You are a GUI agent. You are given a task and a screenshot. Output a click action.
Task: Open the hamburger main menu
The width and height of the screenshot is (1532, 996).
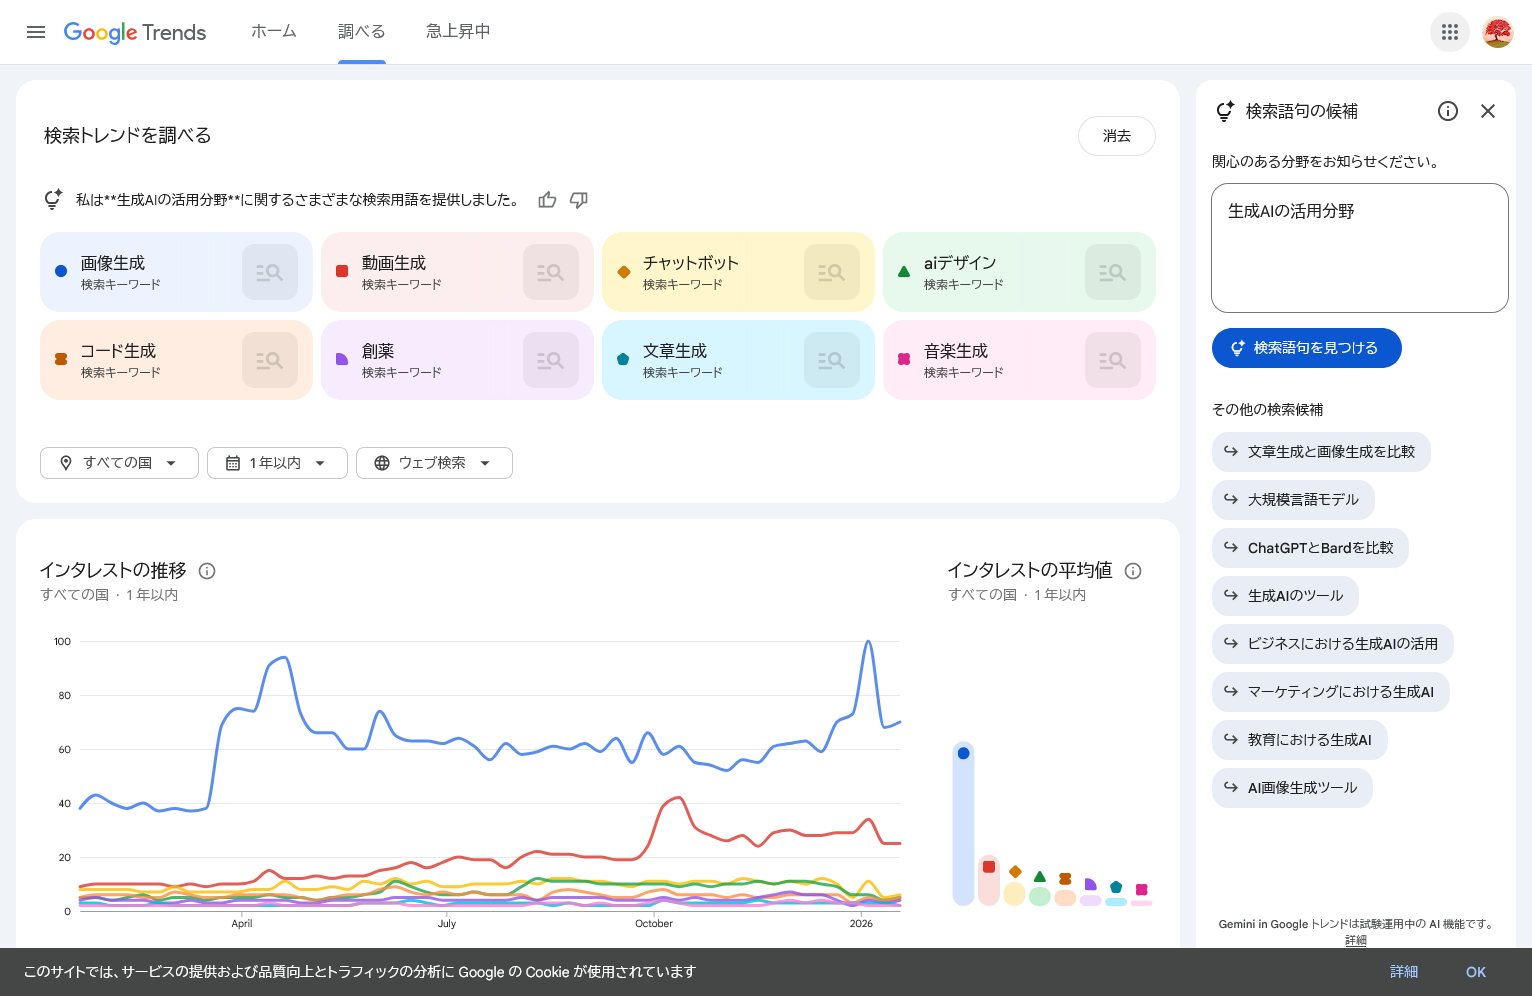(36, 32)
